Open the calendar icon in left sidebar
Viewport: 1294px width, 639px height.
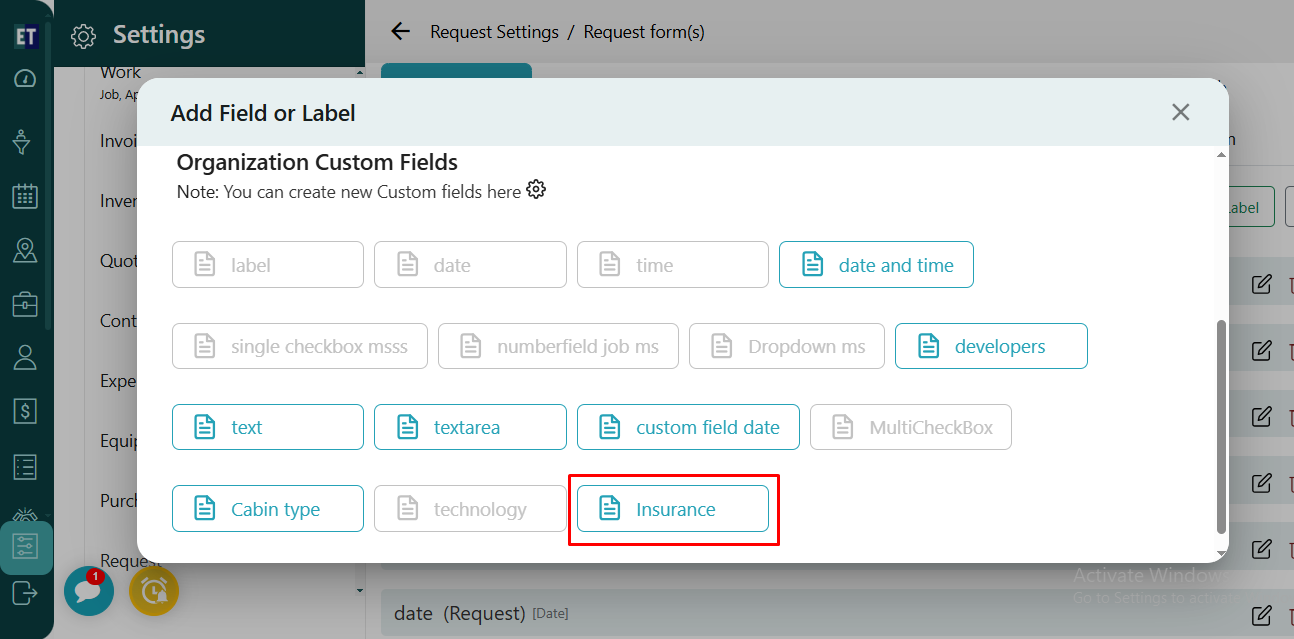pyautogui.click(x=25, y=196)
